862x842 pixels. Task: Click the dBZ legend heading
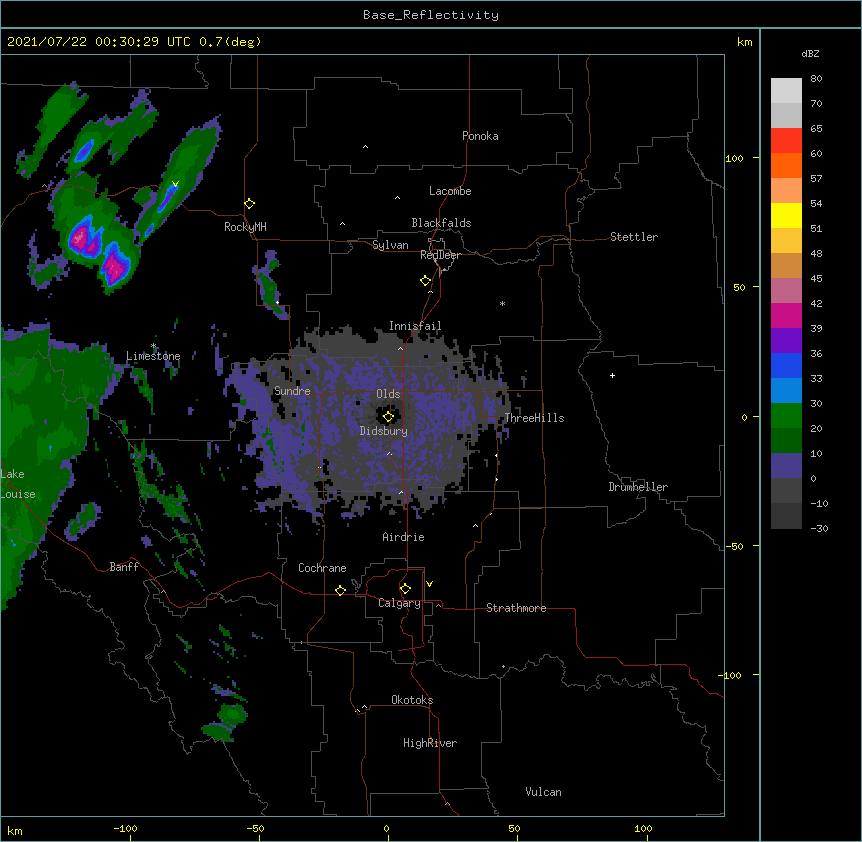click(x=810, y=53)
